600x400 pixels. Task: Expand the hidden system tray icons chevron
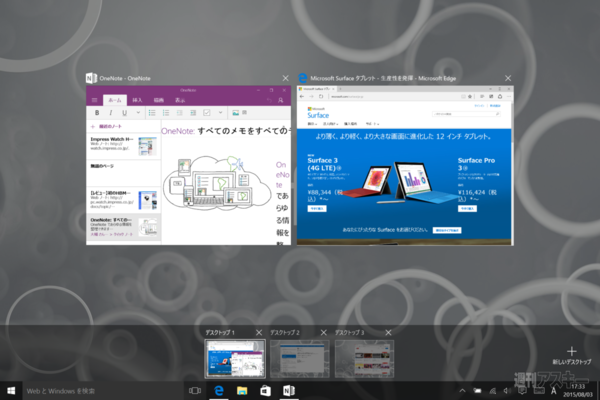pyautogui.click(x=462, y=391)
